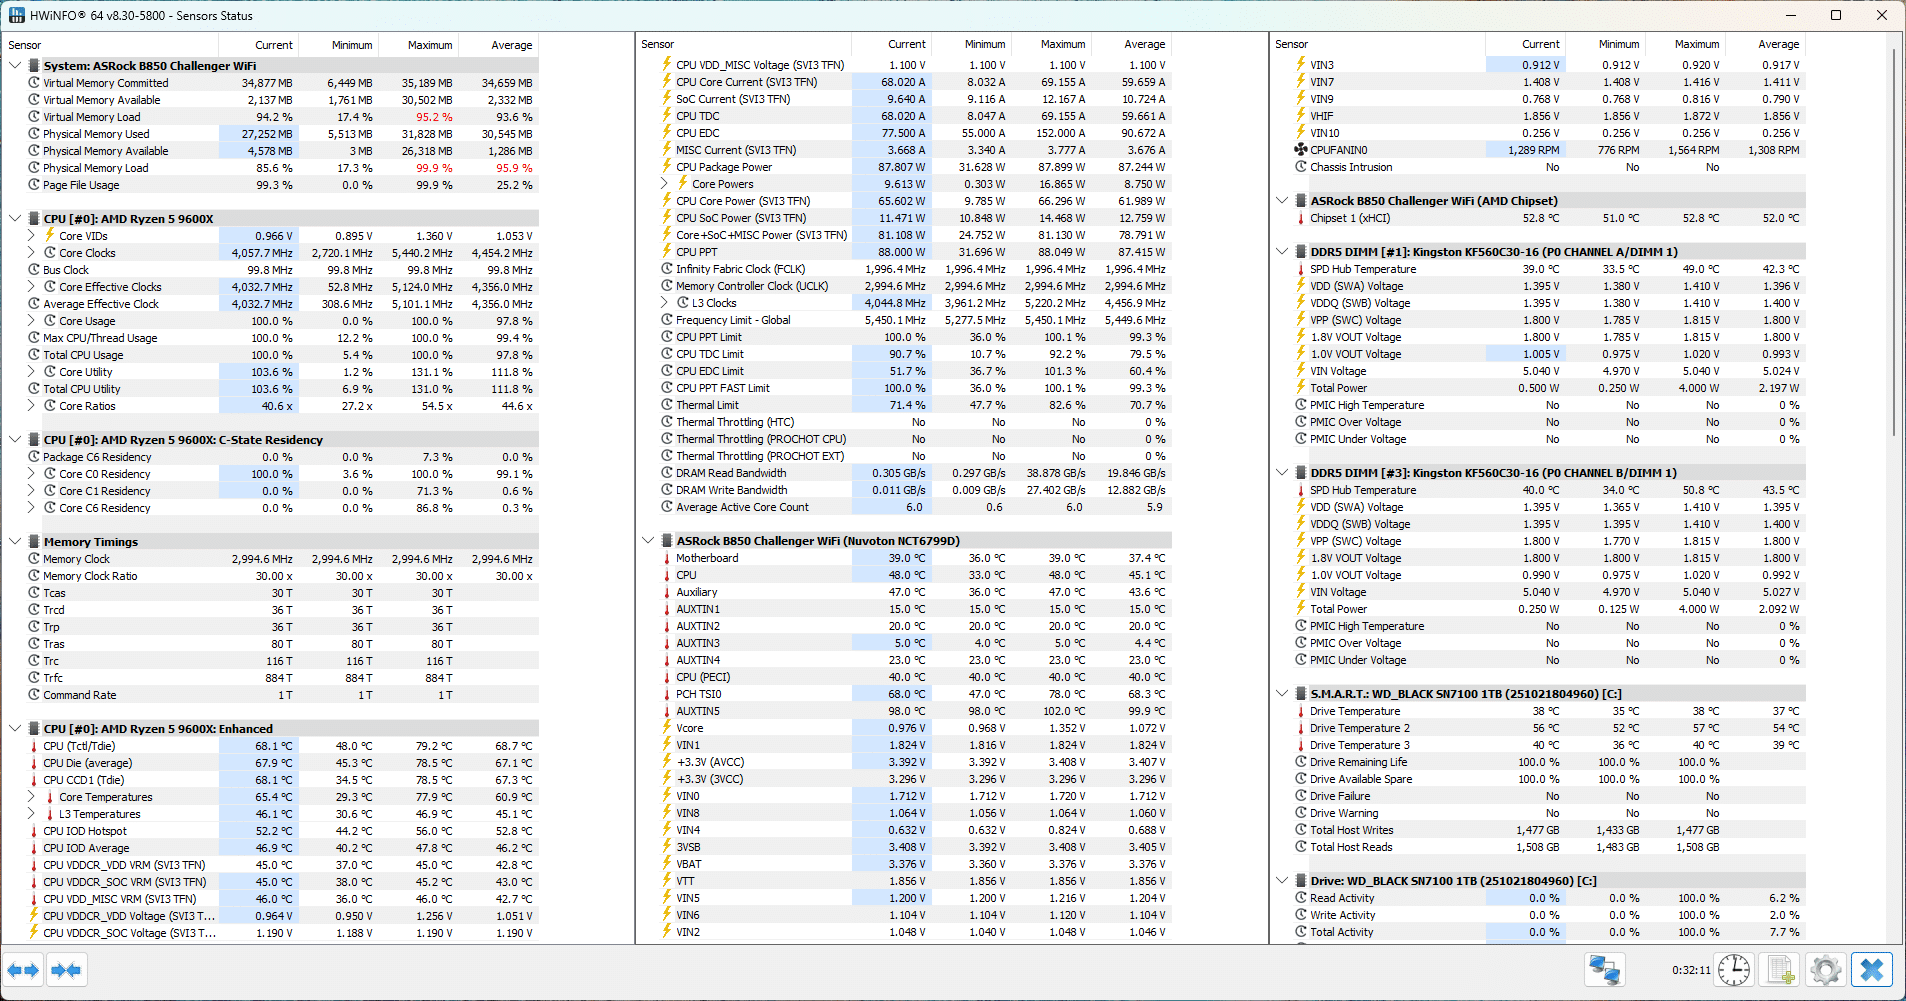Image resolution: width=1906 pixels, height=1001 pixels.
Task: Click lightning icon beside CPU Package Power
Action: (x=667, y=167)
